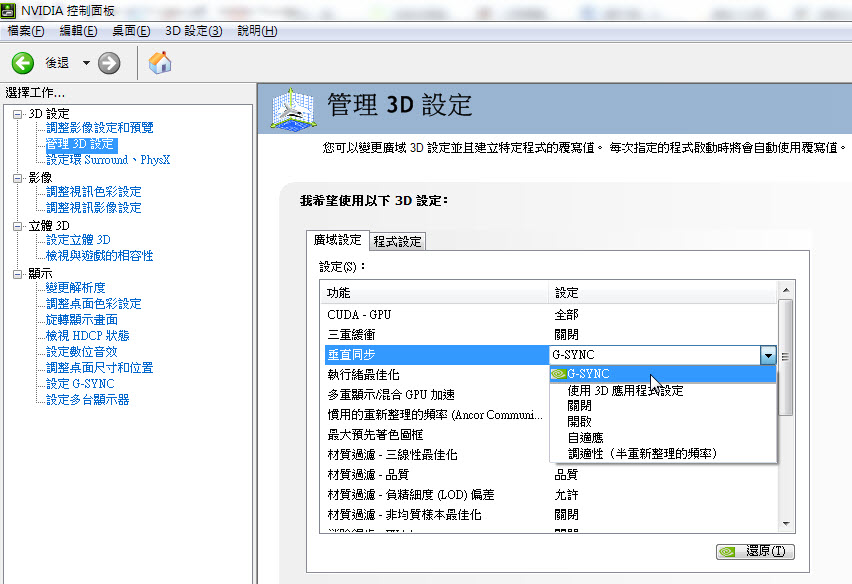Switch to the 程式設定 tab
Viewport: 852px width, 584px height.
(x=397, y=241)
